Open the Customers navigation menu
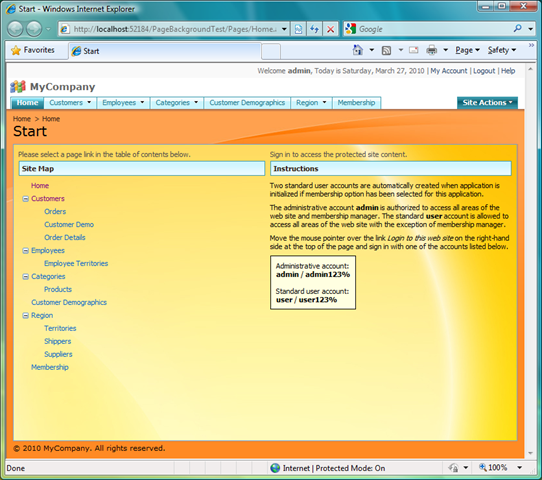Viewport: 542px width, 480px height. [x=70, y=103]
